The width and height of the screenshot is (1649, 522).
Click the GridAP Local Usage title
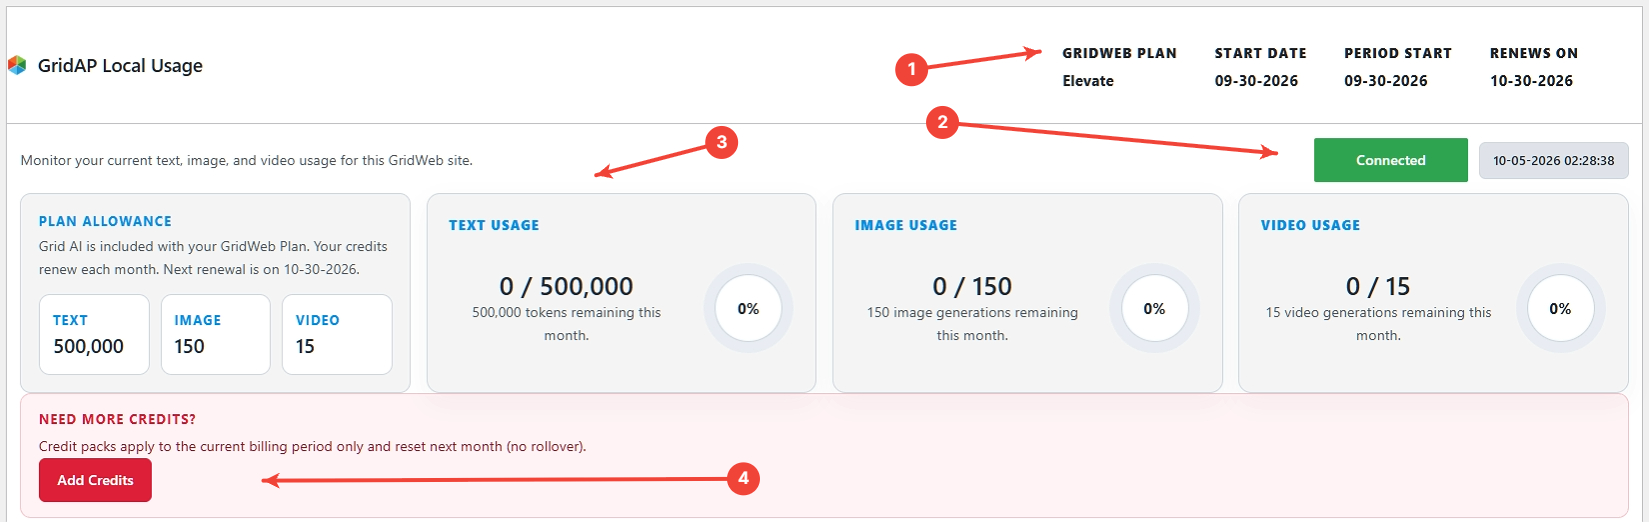(120, 65)
